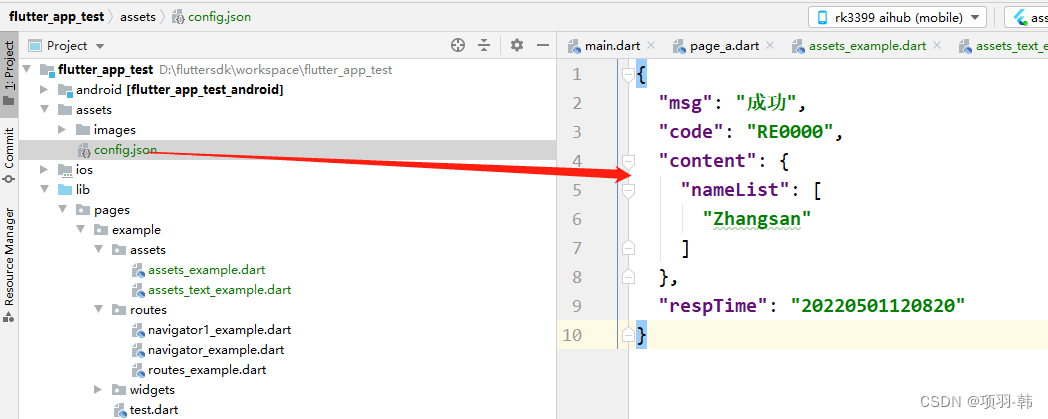This screenshot has height=419, width=1048.
Task: Expand the images folder
Action: [62, 130]
